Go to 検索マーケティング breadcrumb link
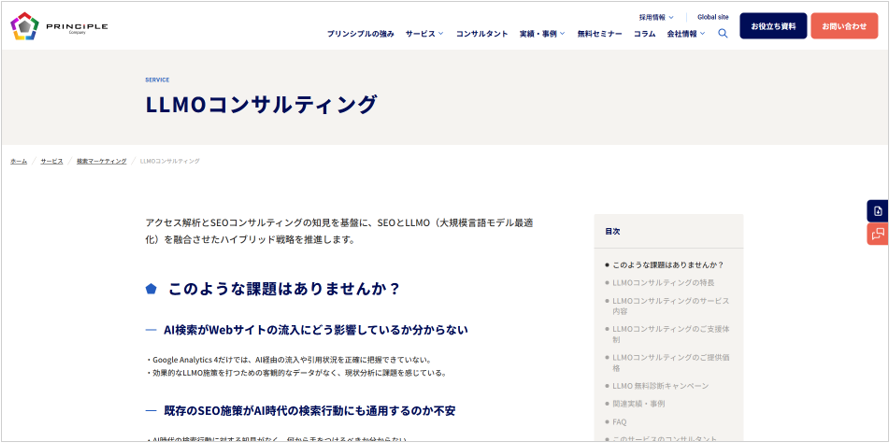Image resolution: width=890 pixels, height=443 pixels. [x=102, y=161]
